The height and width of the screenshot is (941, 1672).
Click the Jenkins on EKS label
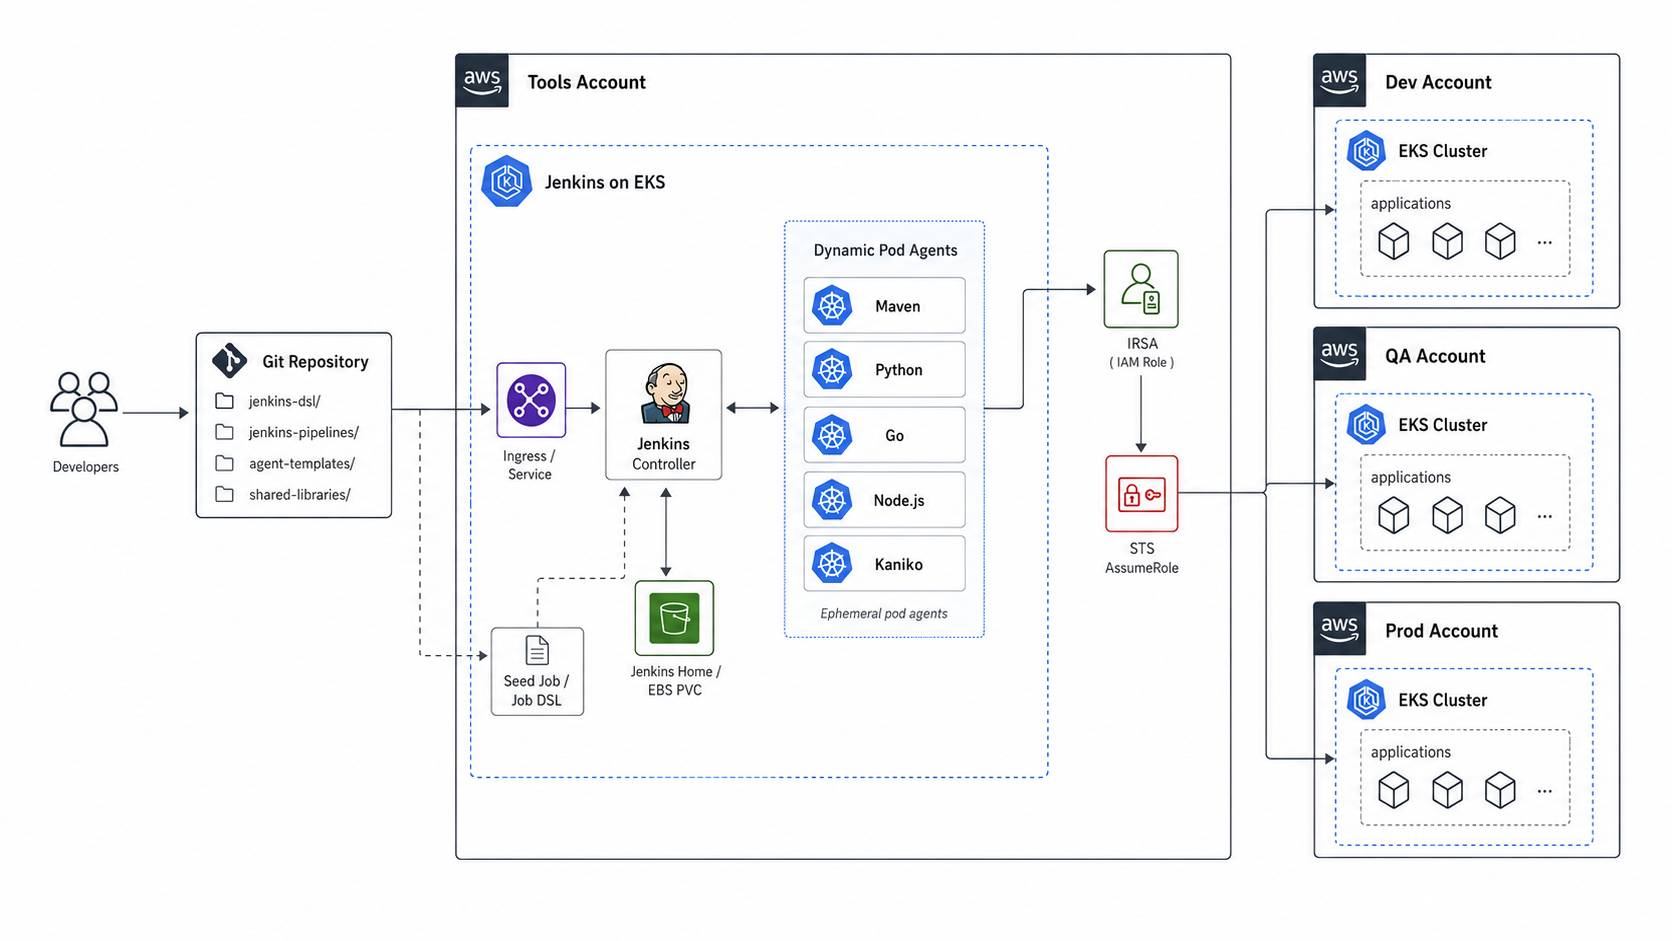tap(605, 182)
